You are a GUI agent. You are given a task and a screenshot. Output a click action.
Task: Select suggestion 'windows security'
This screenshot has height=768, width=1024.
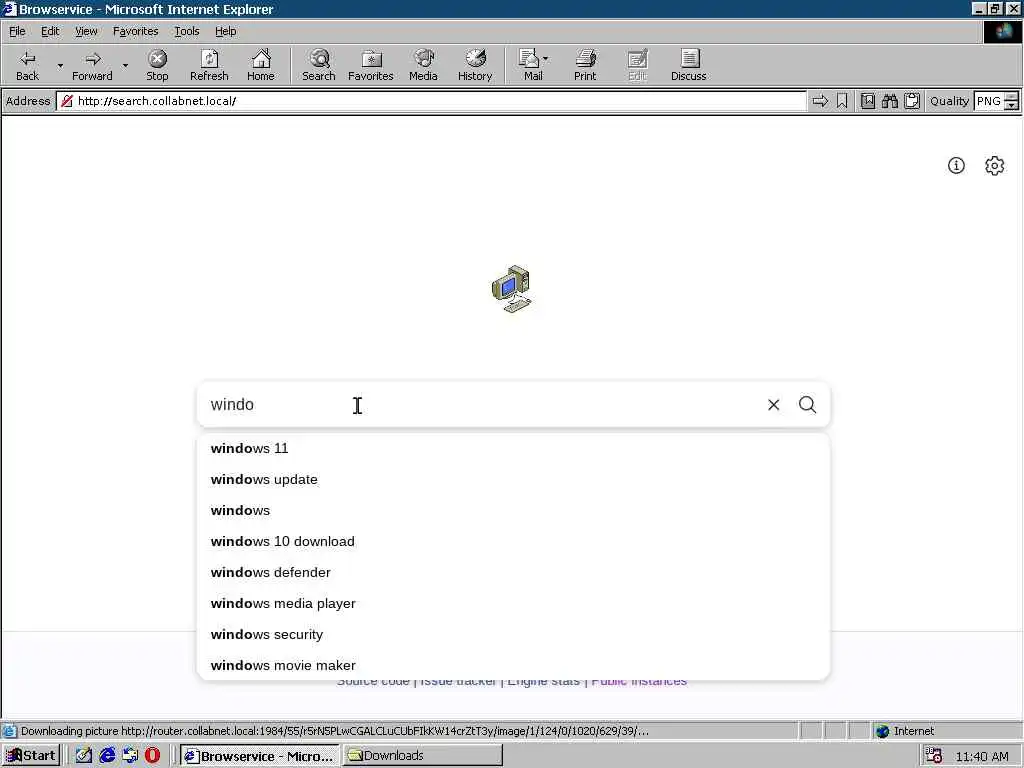click(513, 635)
